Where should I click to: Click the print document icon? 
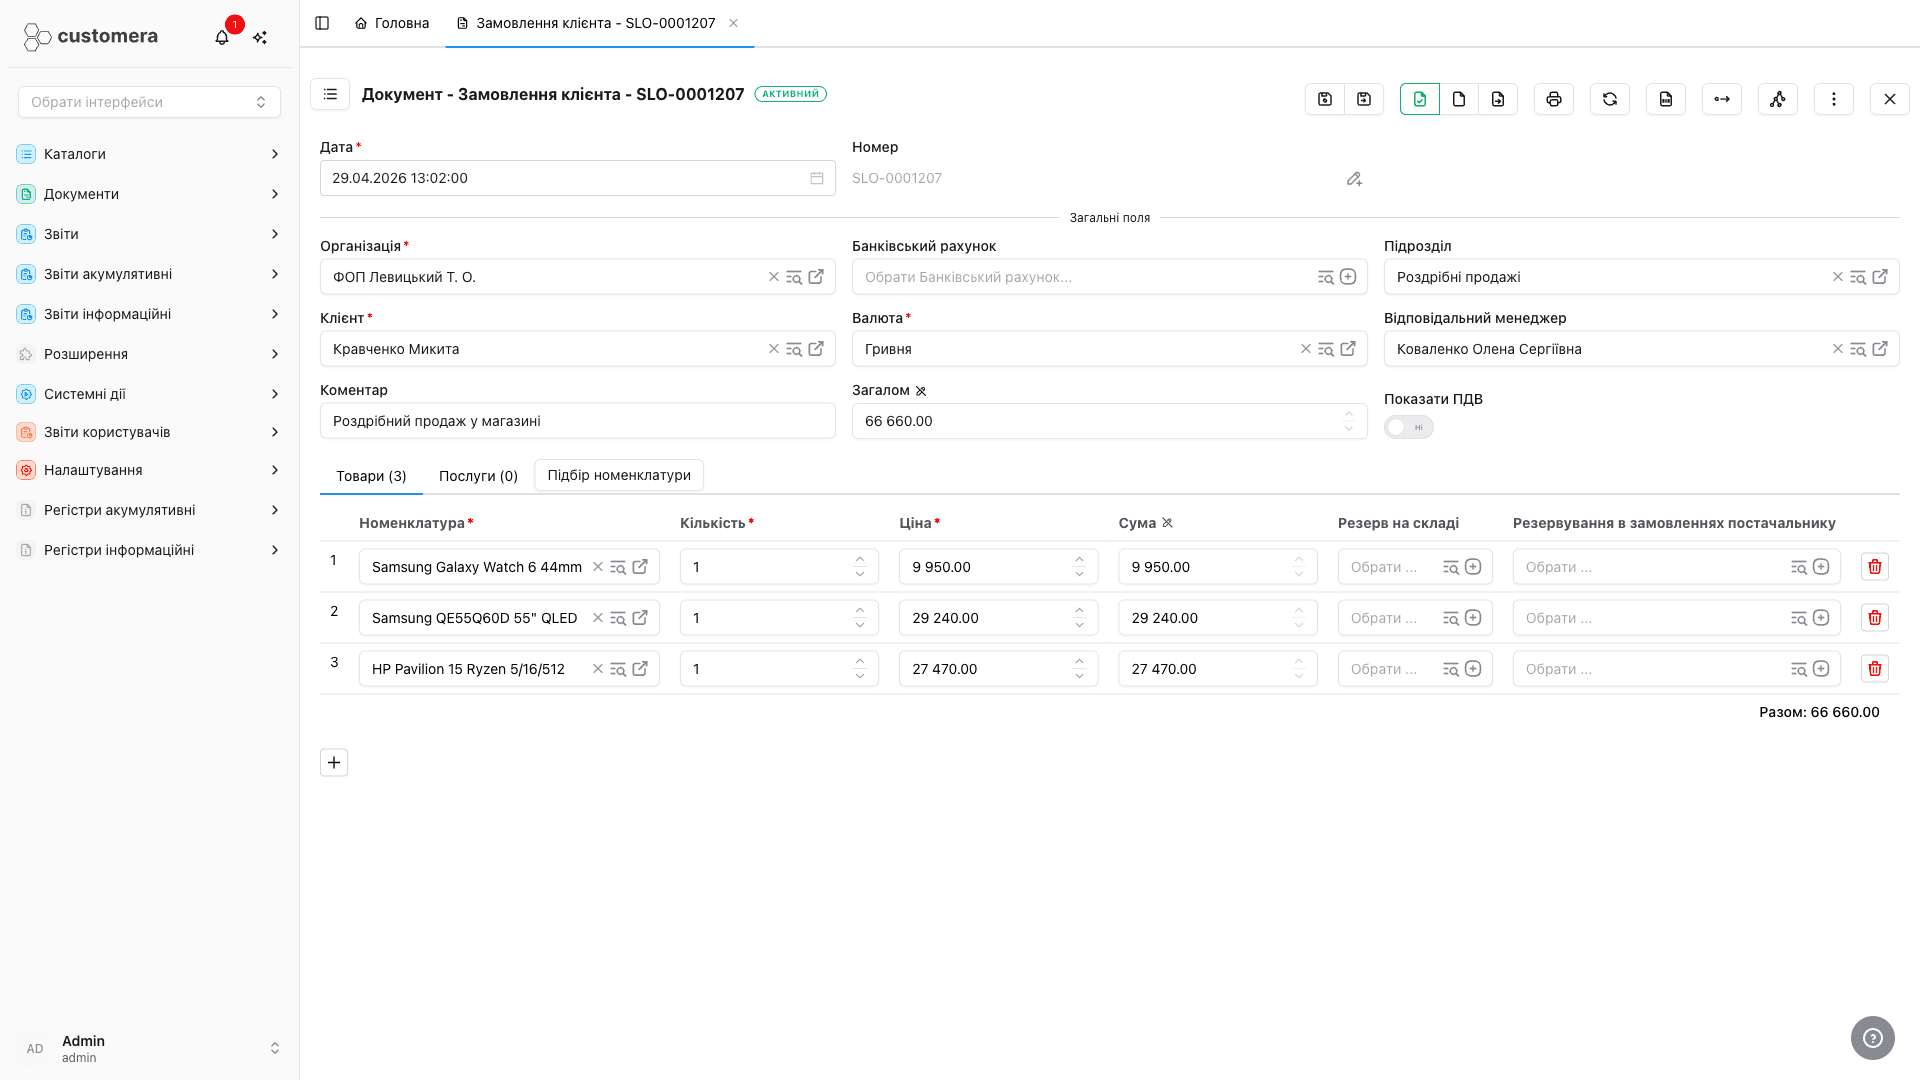click(1553, 99)
